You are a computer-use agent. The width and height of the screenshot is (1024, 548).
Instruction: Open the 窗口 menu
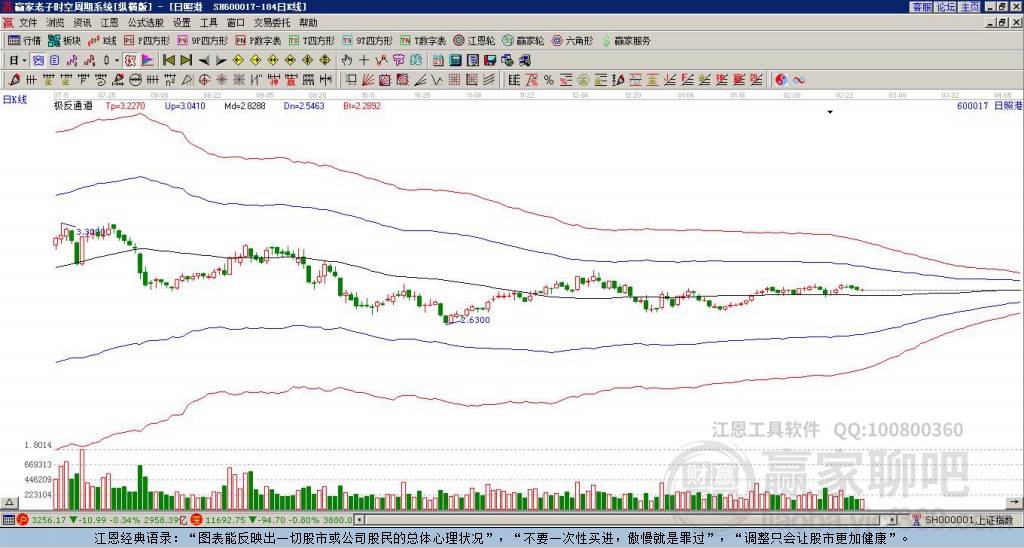pos(236,23)
